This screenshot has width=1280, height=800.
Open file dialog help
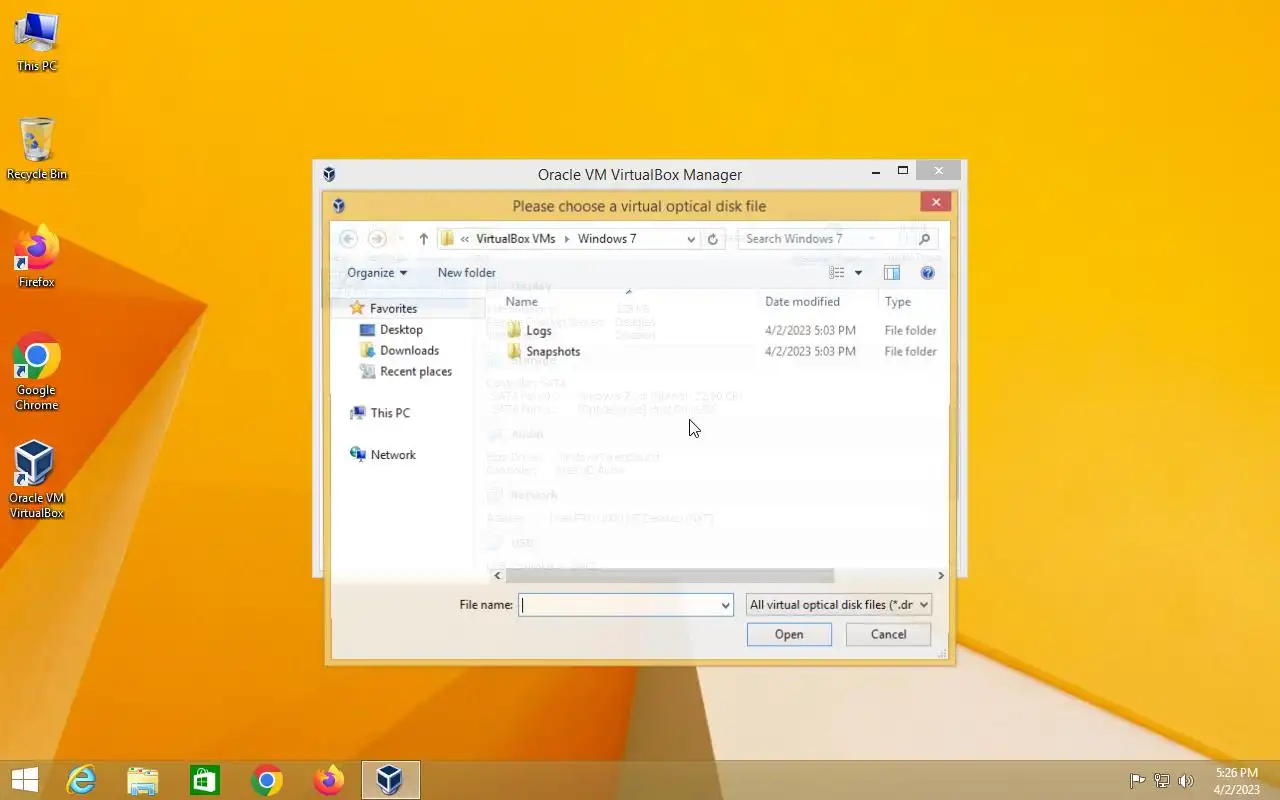click(x=927, y=273)
